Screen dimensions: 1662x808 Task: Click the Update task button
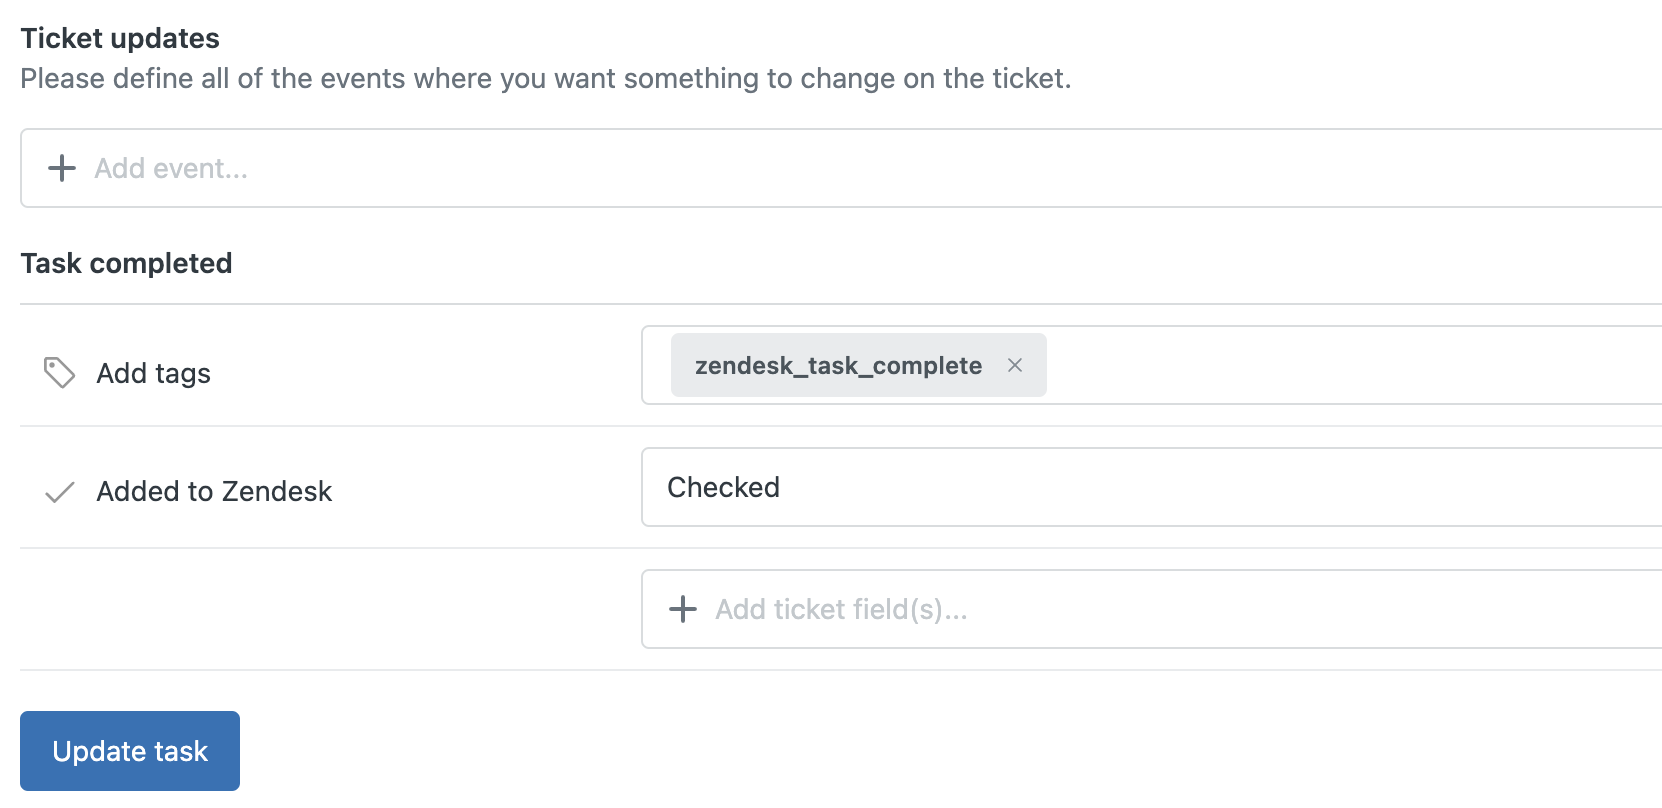130,751
